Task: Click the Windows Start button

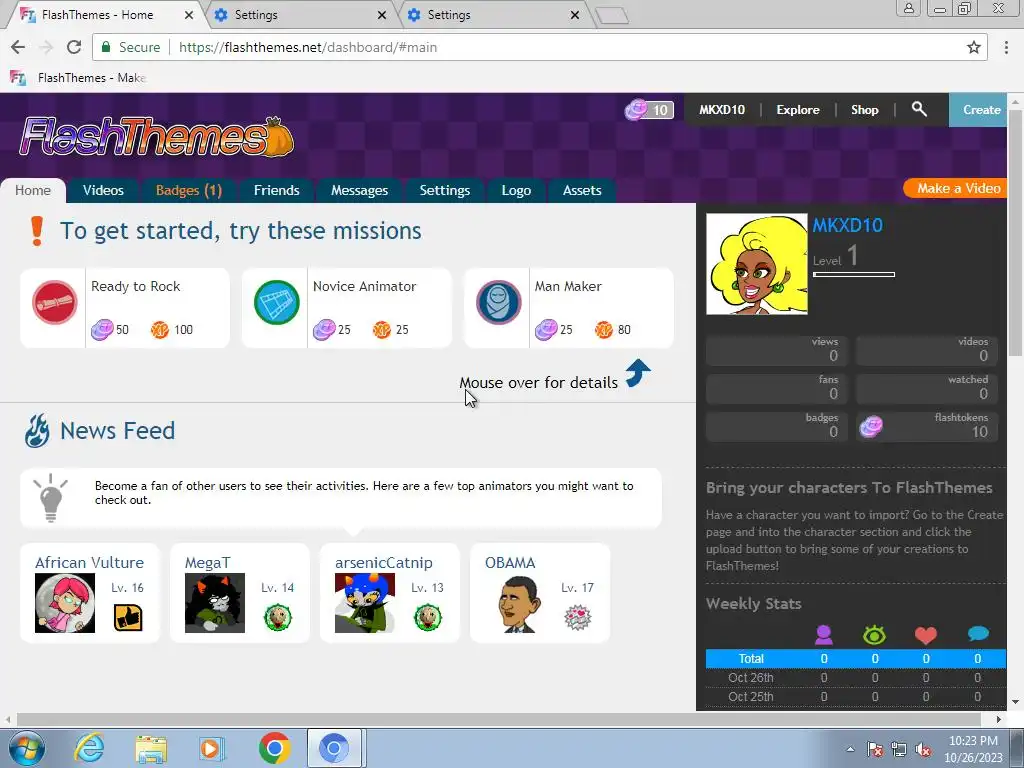Action: (x=26, y=748)
